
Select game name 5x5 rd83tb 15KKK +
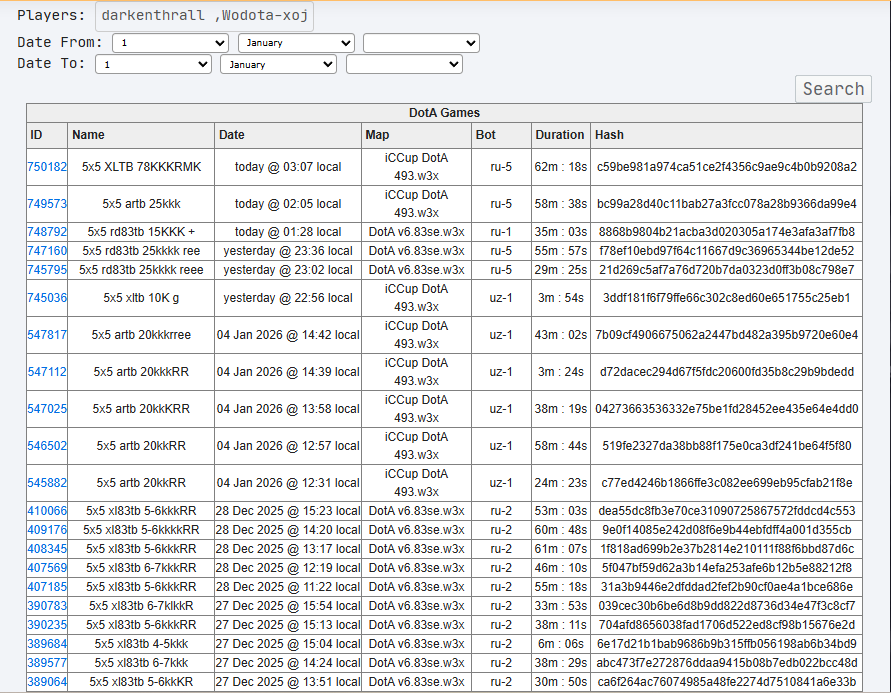coord(141,232)
